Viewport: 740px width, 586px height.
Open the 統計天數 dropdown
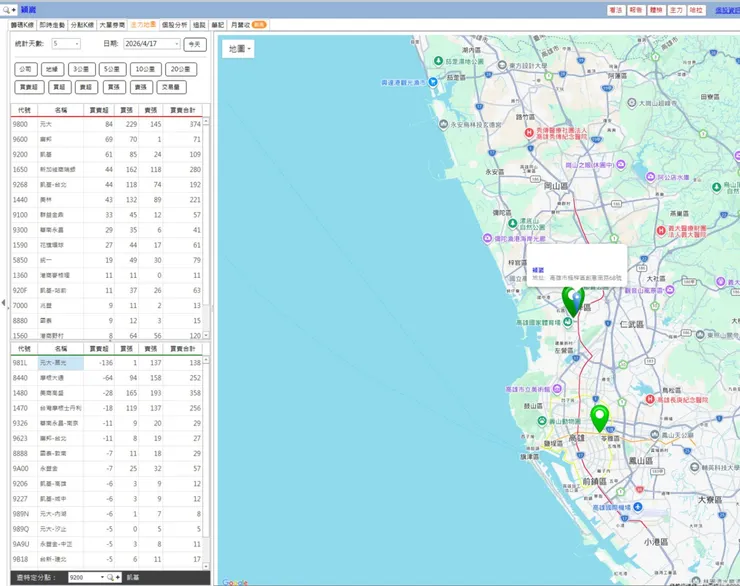coord(66,44)
